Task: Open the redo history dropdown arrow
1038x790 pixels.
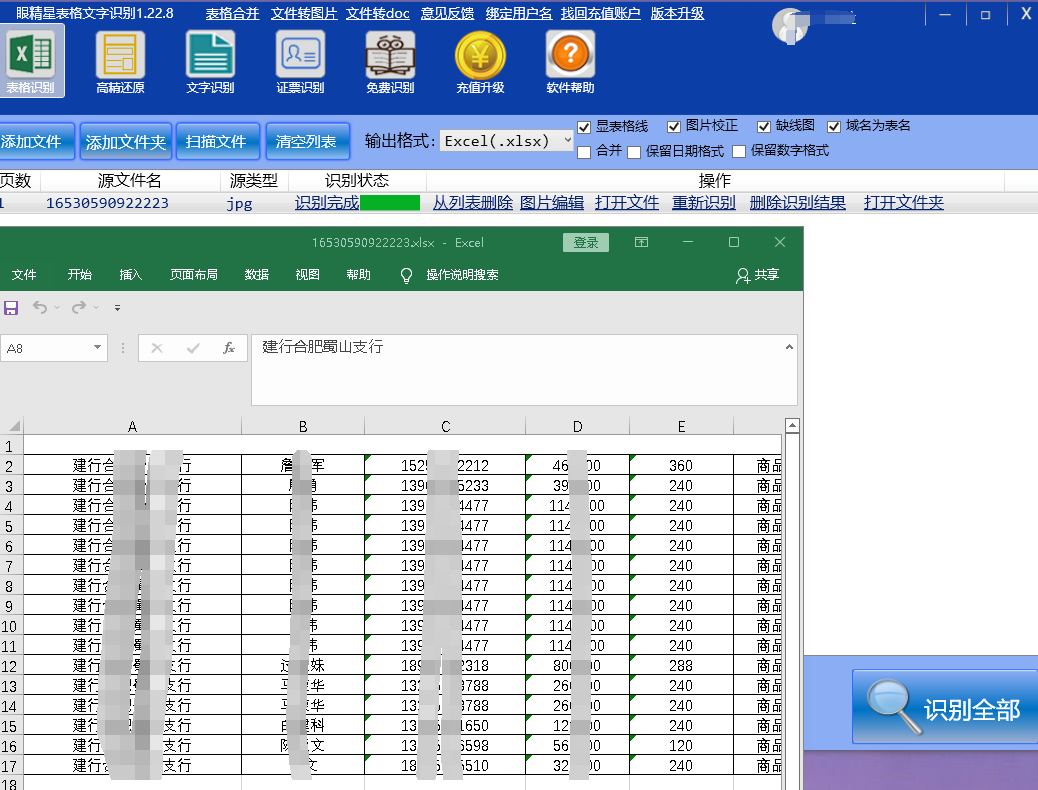Action: [x=96, y=308]
